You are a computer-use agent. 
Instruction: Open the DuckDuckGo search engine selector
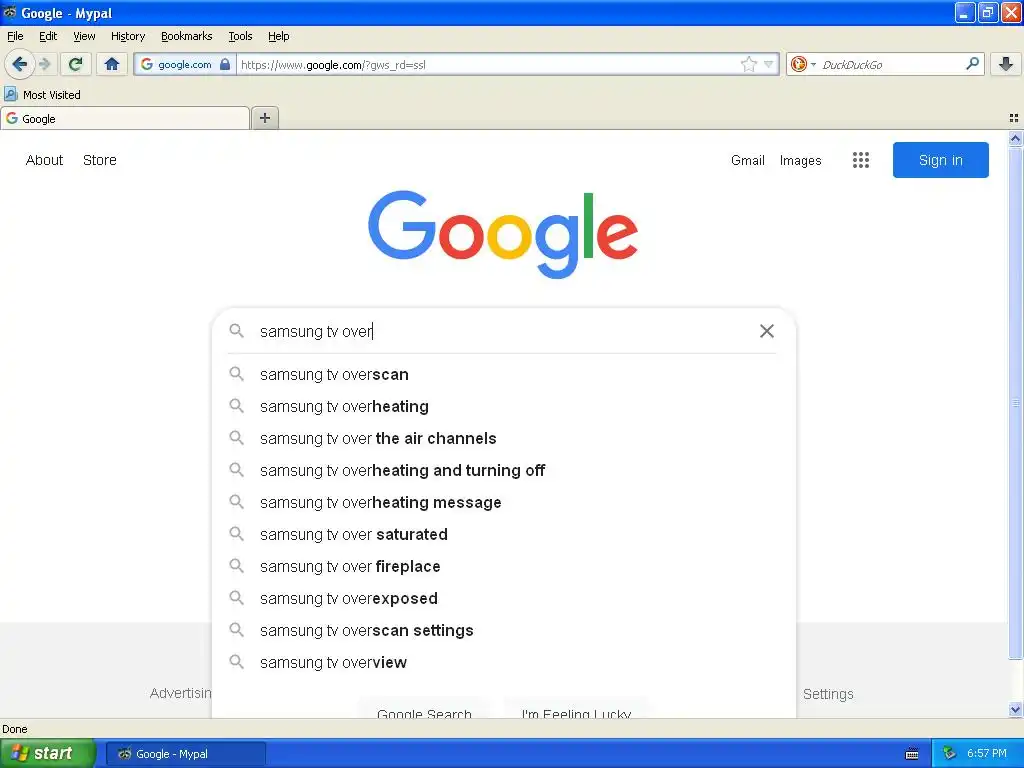pyautogui.click(x=803, y=64)
